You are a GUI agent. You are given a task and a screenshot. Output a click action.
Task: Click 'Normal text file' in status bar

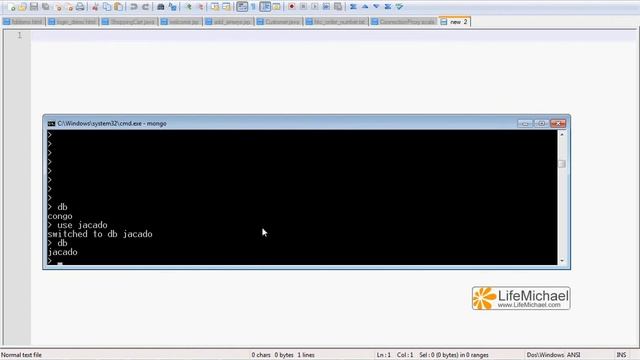pyautogui.click(x=21, y=355)
